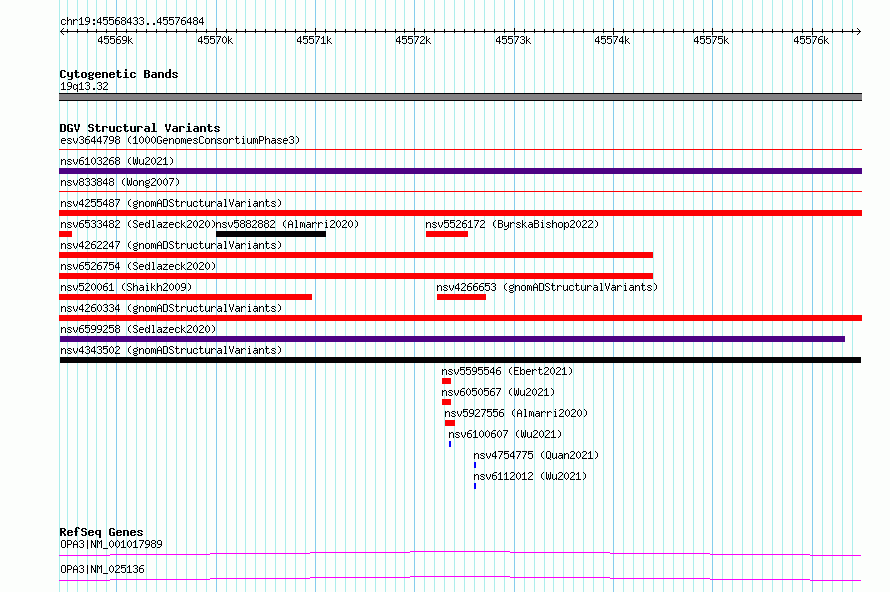This screenshot has height=592, width=890.
Task: Open the DGV Structural Variants track title
Action: coord(140,128)
